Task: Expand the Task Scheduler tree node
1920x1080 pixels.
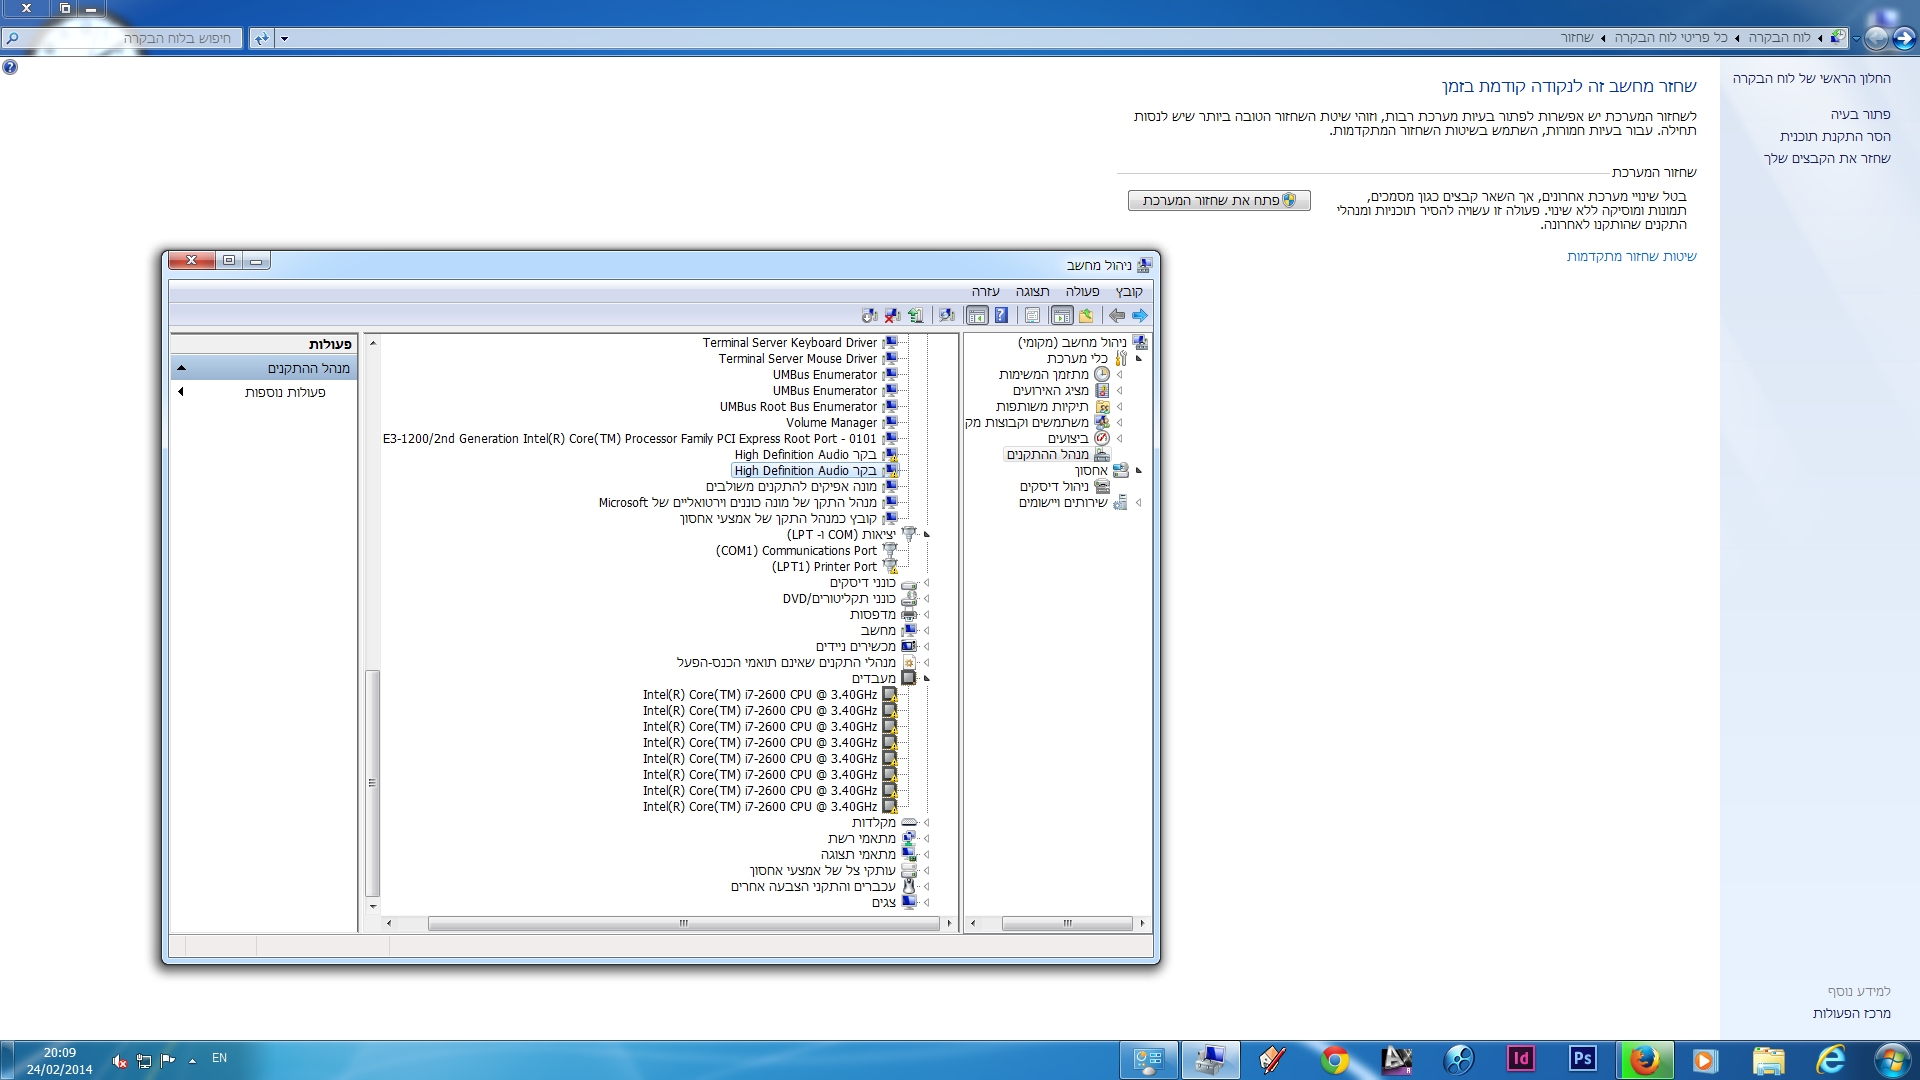Action: 1119,375
